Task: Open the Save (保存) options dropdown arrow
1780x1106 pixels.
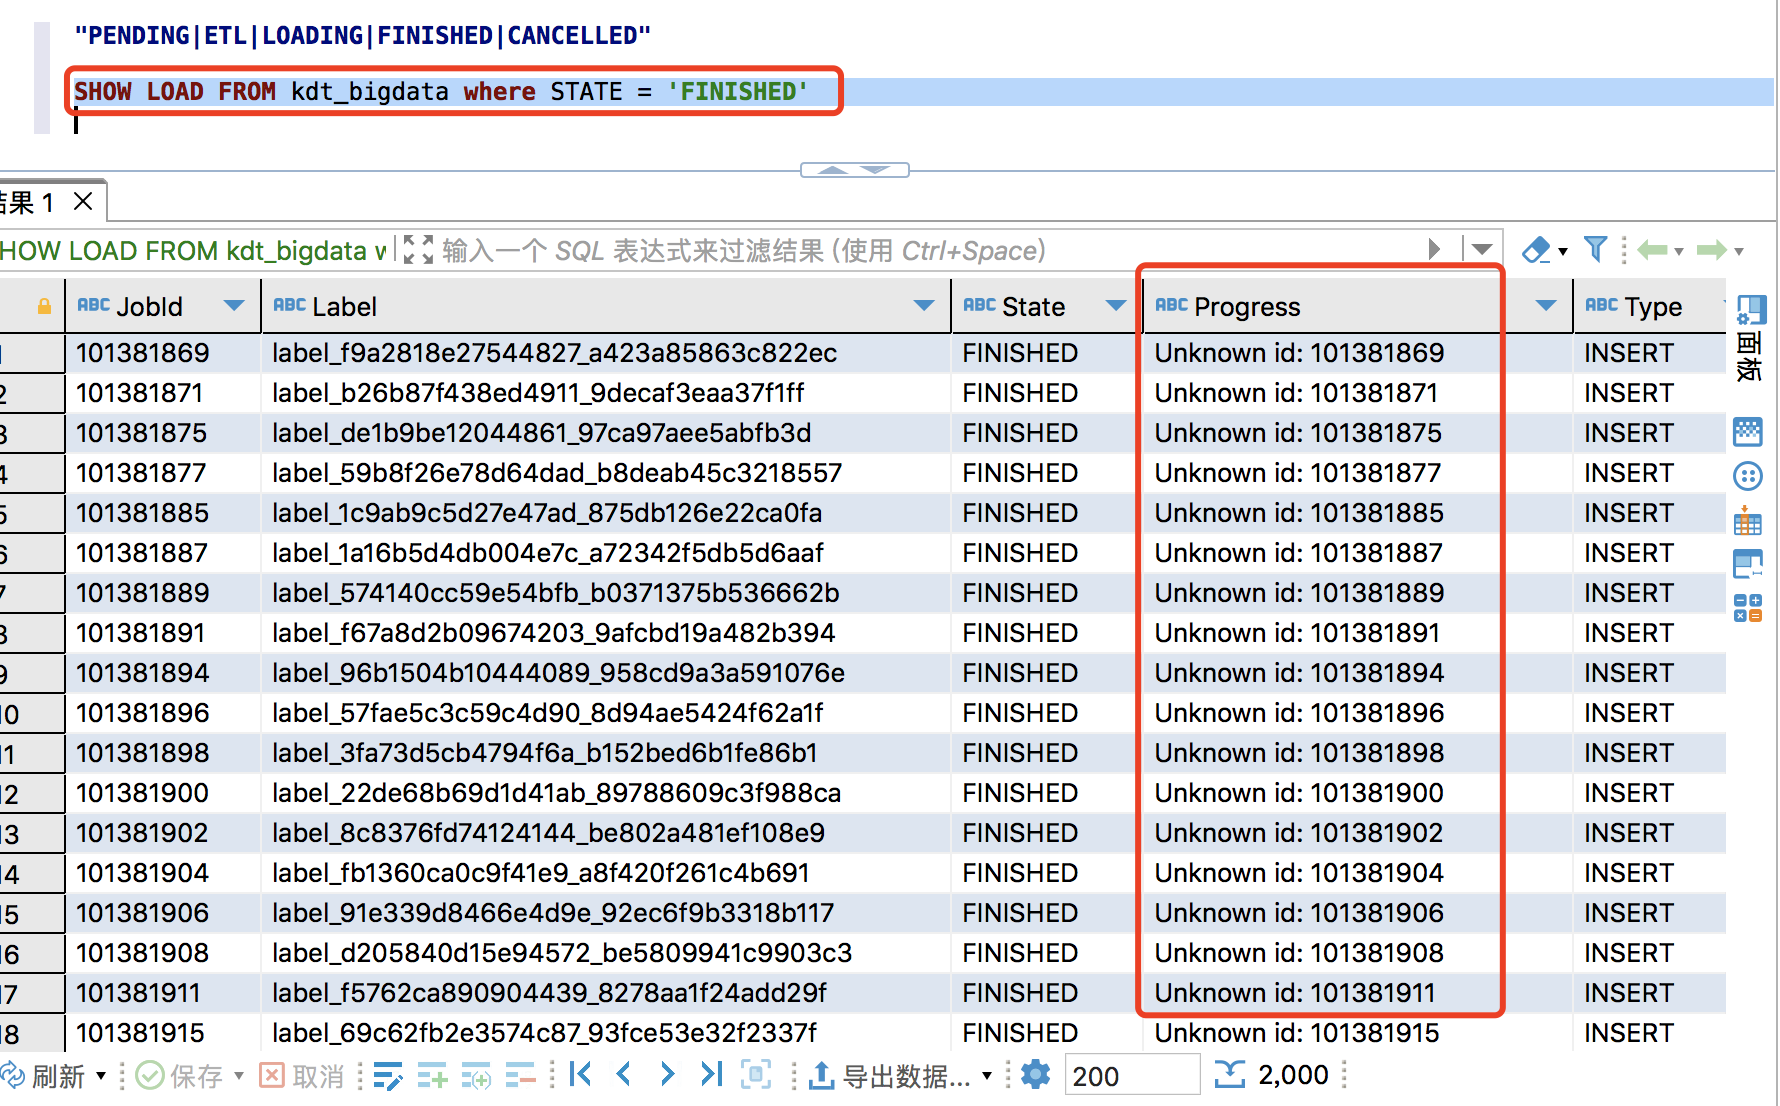Action: click(239, 1076)
